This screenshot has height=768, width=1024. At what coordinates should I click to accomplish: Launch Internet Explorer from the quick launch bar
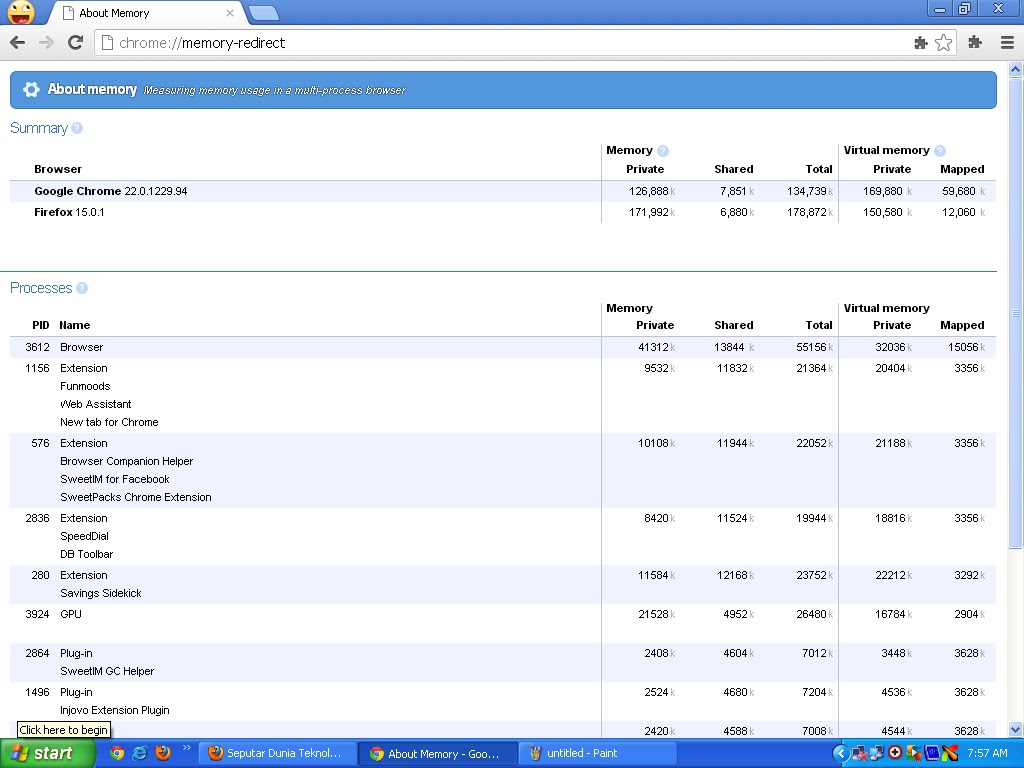[140, 753]
